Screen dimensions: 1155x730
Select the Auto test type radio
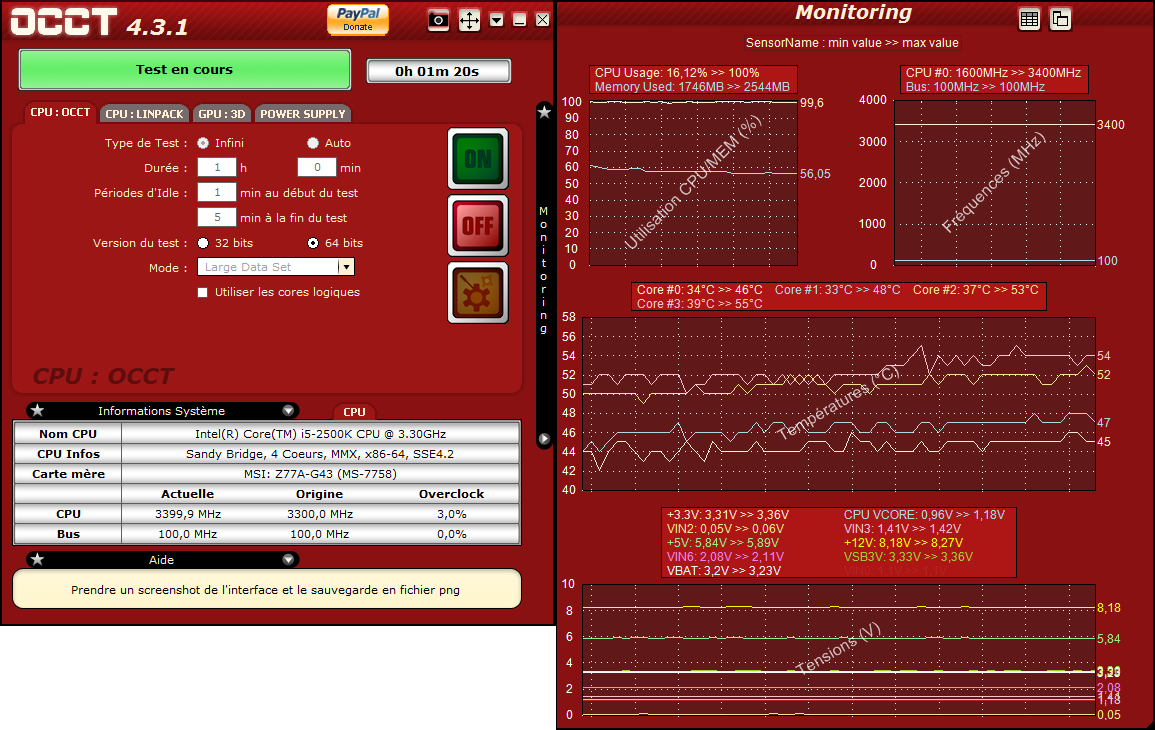click(x=313, y=143)
